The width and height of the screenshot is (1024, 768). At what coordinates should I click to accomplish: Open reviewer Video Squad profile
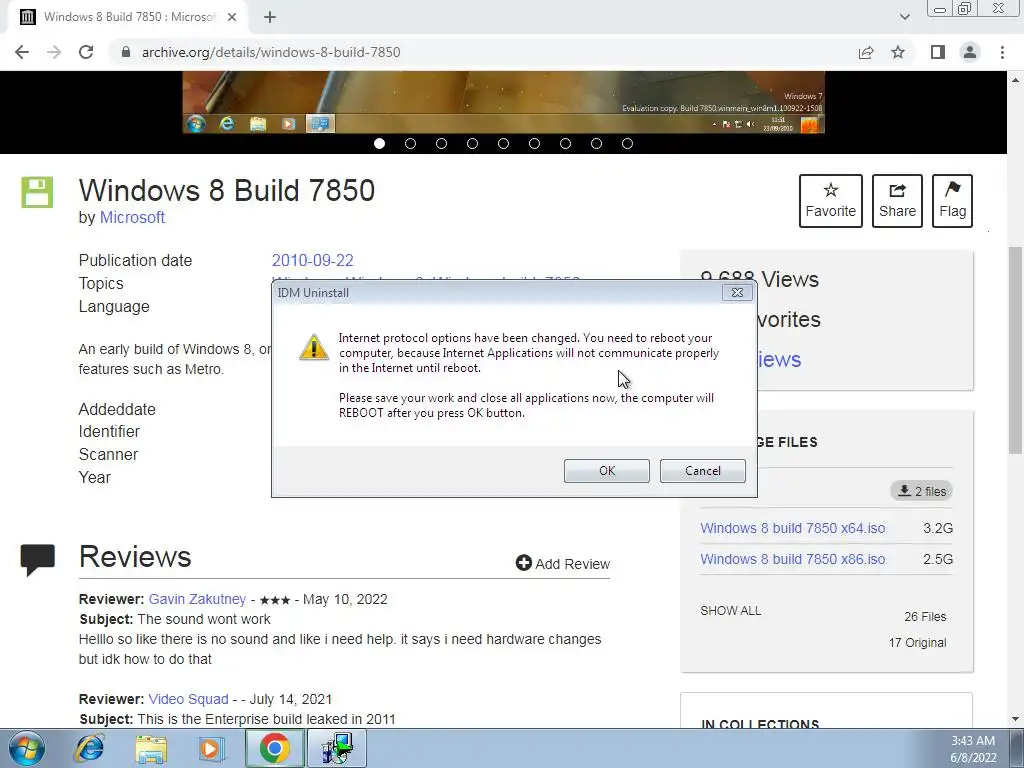click(188, 699)
